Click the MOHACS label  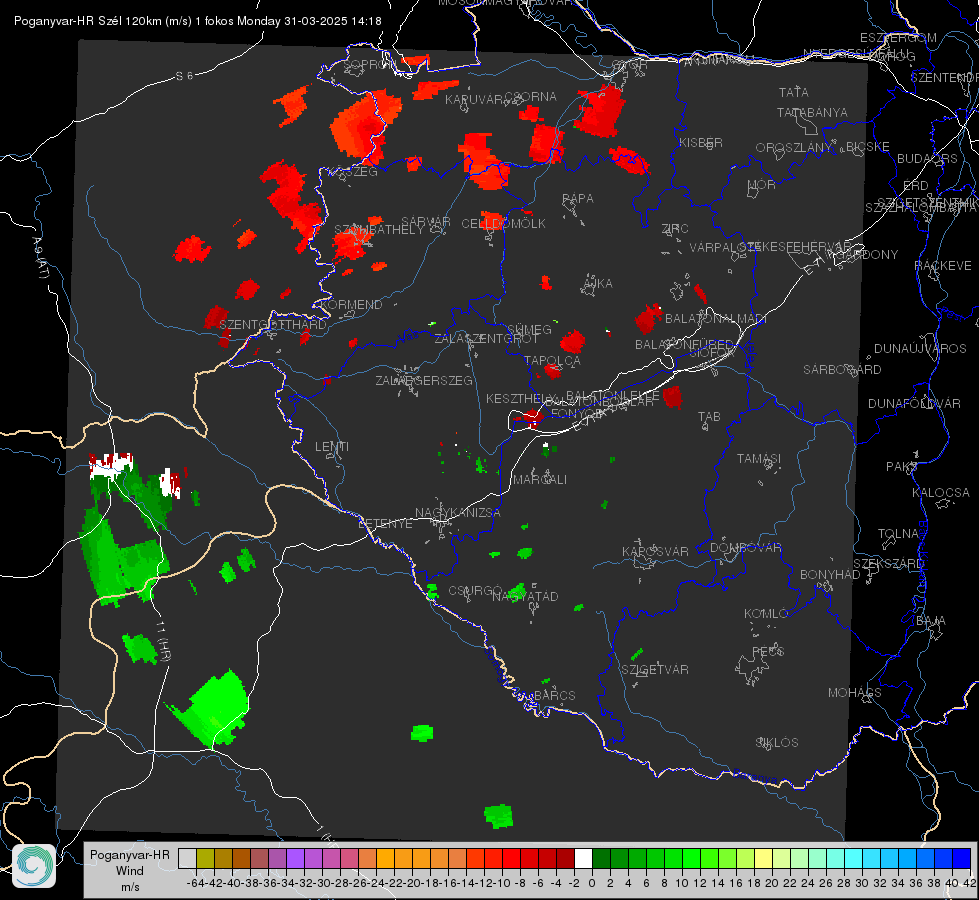click(854, 693)
